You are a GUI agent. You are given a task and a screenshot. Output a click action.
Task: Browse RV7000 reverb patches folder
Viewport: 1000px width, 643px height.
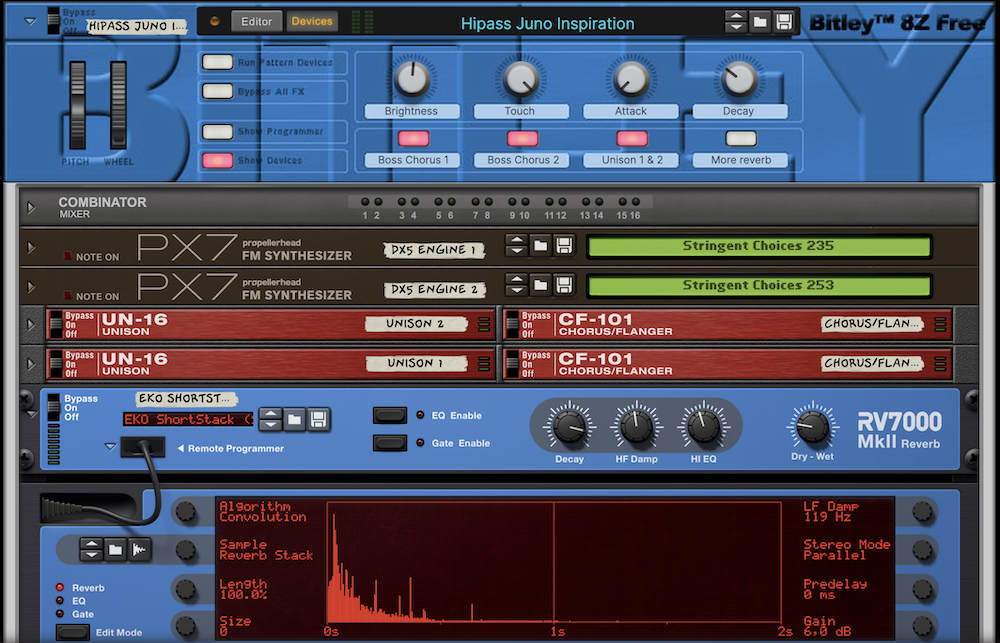294,420
